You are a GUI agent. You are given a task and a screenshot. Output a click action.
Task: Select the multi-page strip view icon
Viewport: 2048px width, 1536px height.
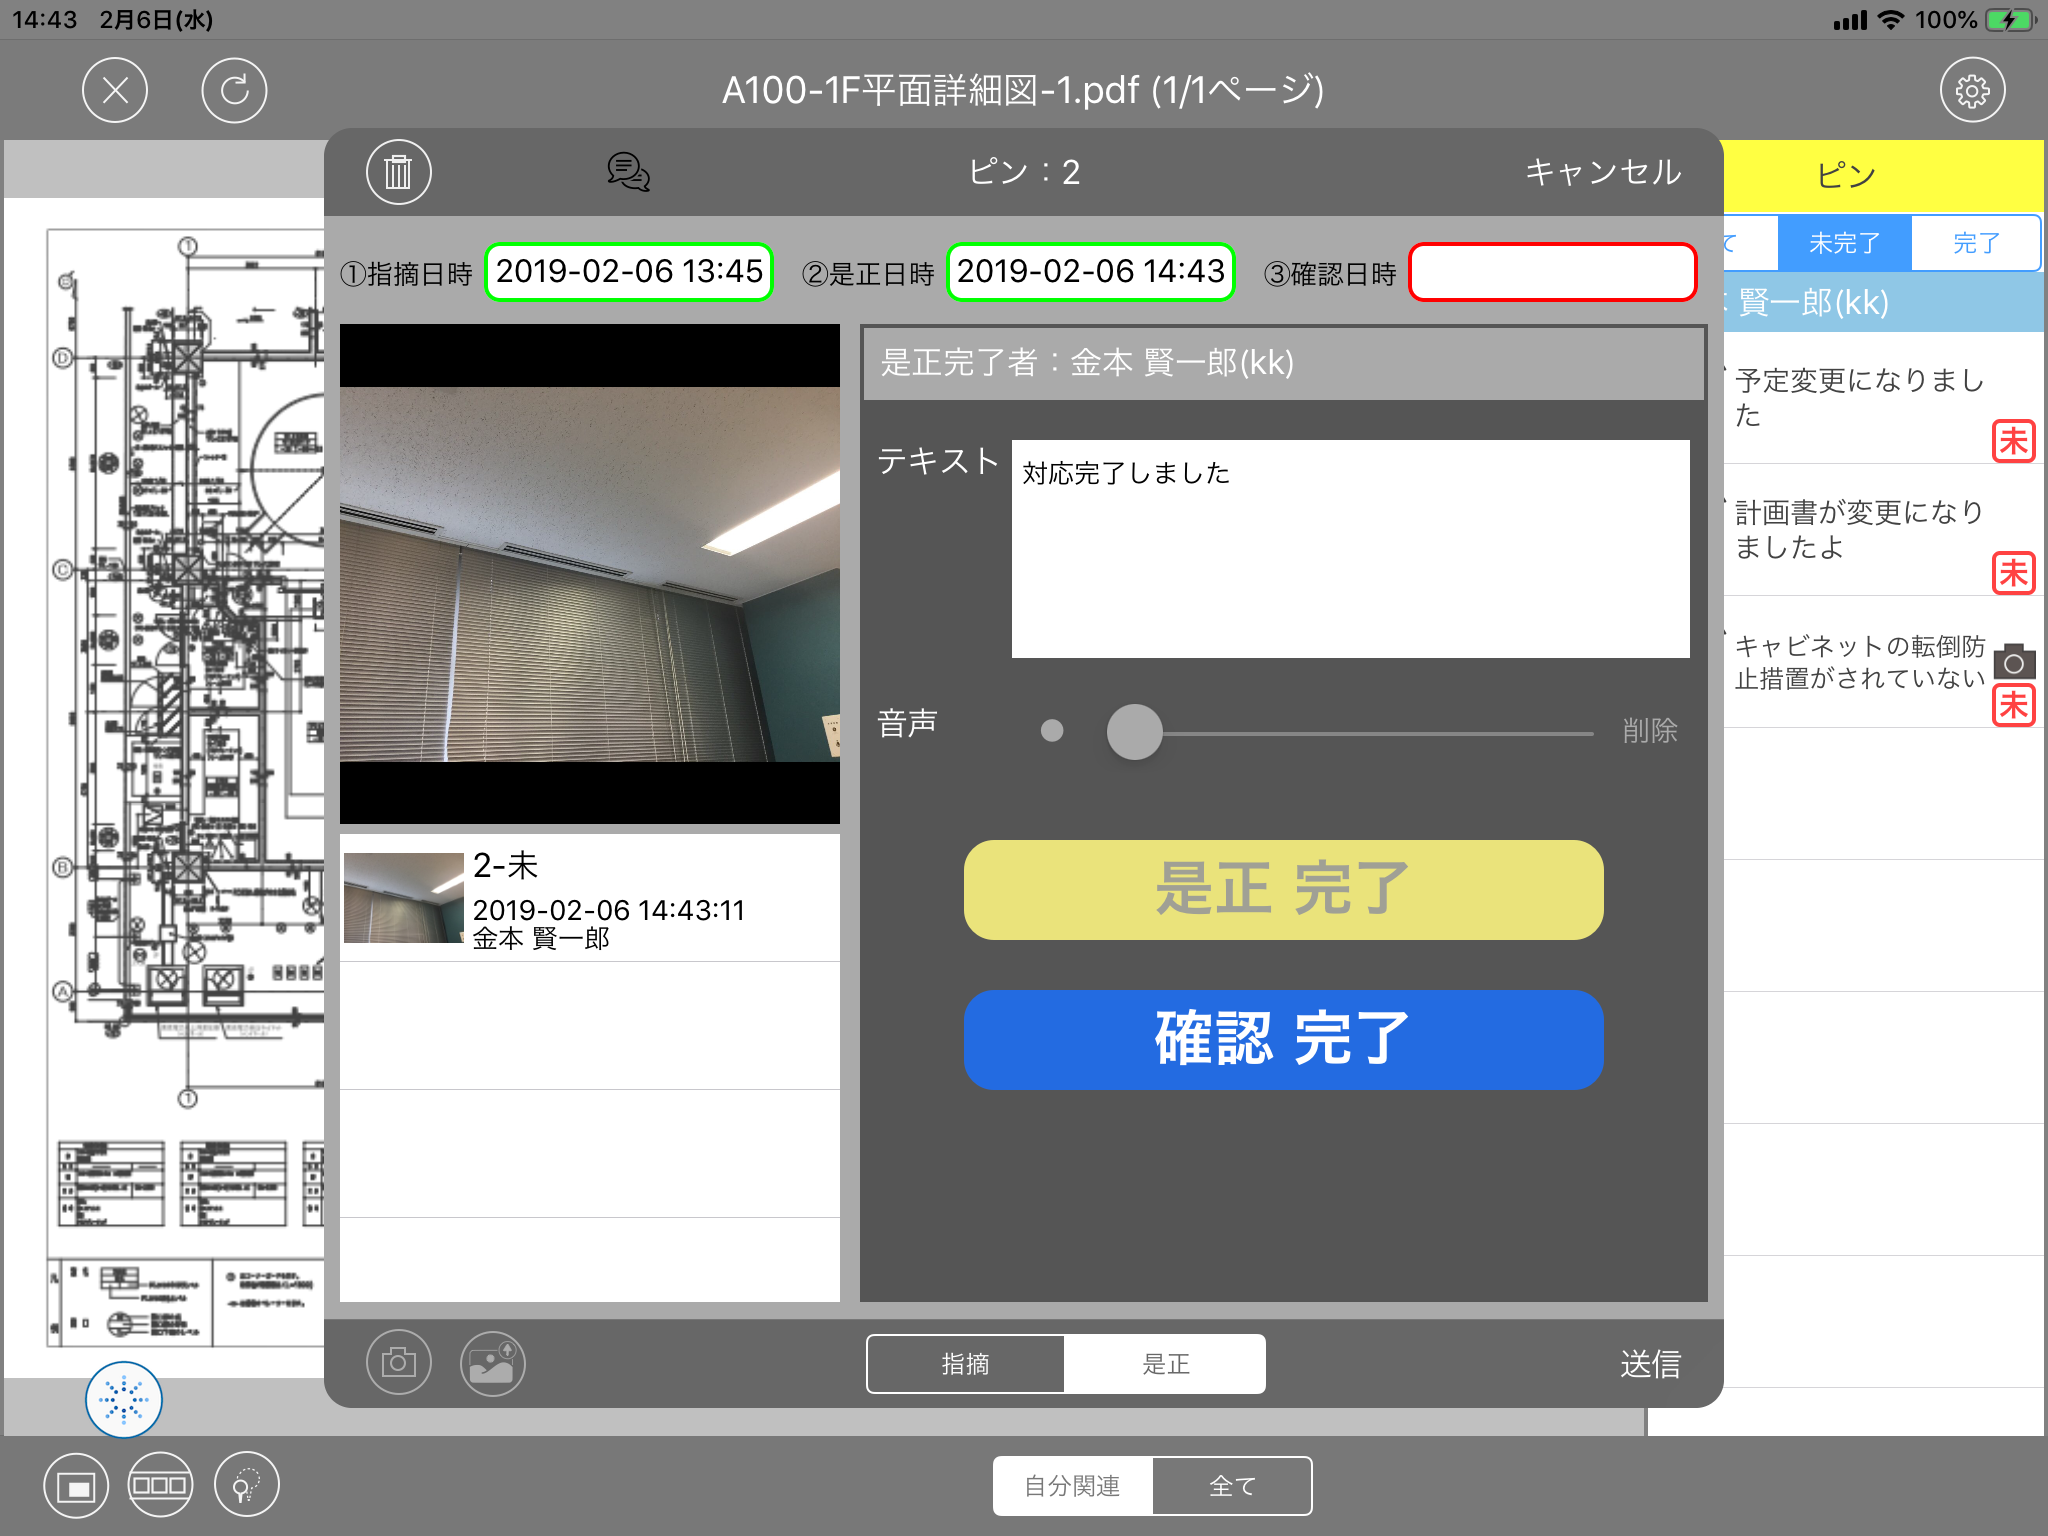coord(160,1485)
